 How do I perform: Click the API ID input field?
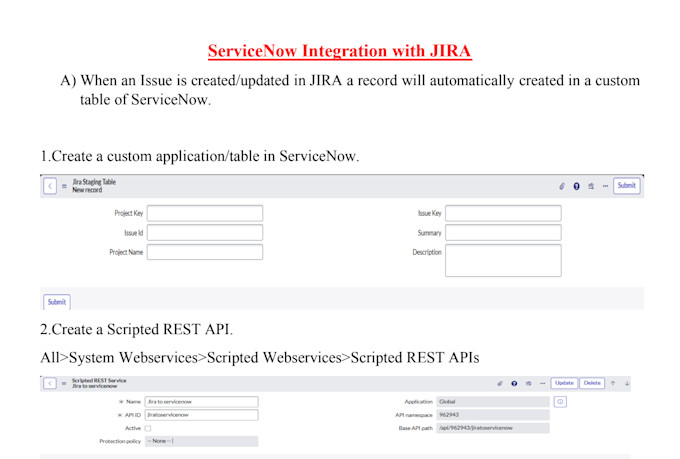tap(202, 415)
